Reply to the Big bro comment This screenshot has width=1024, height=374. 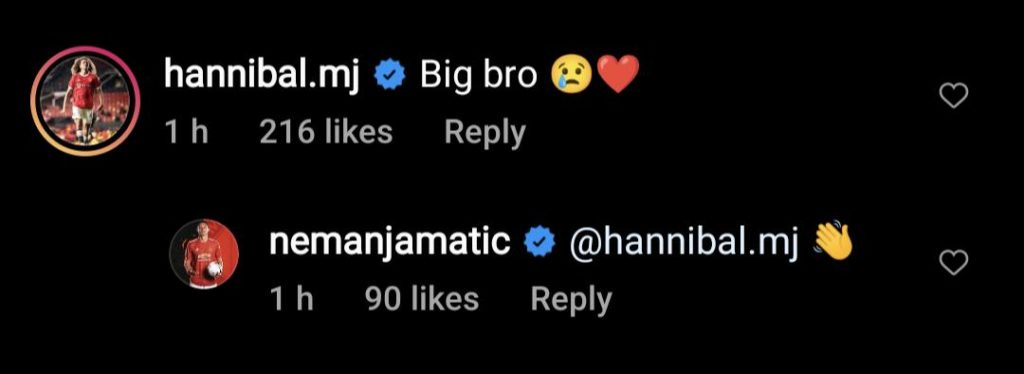485,133
